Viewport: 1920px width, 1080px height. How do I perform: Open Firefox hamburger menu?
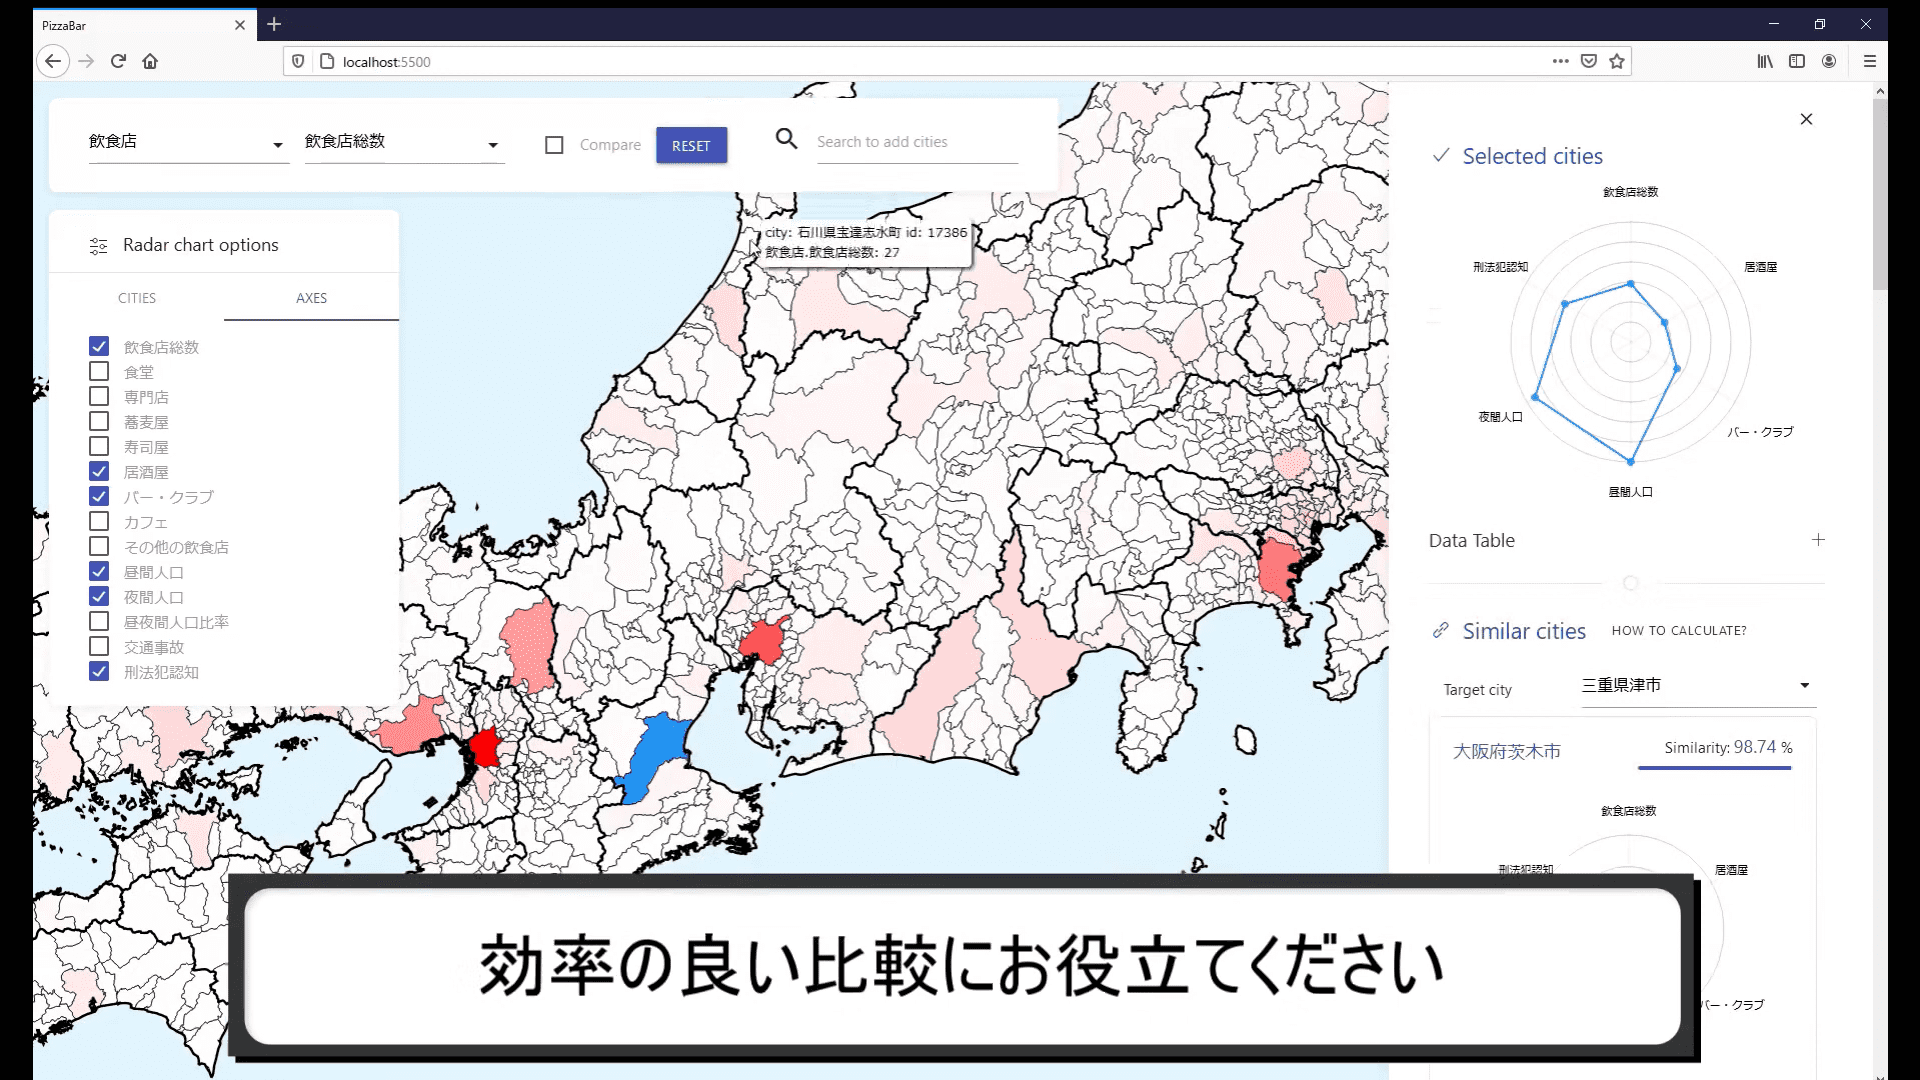coord(1869,61)
